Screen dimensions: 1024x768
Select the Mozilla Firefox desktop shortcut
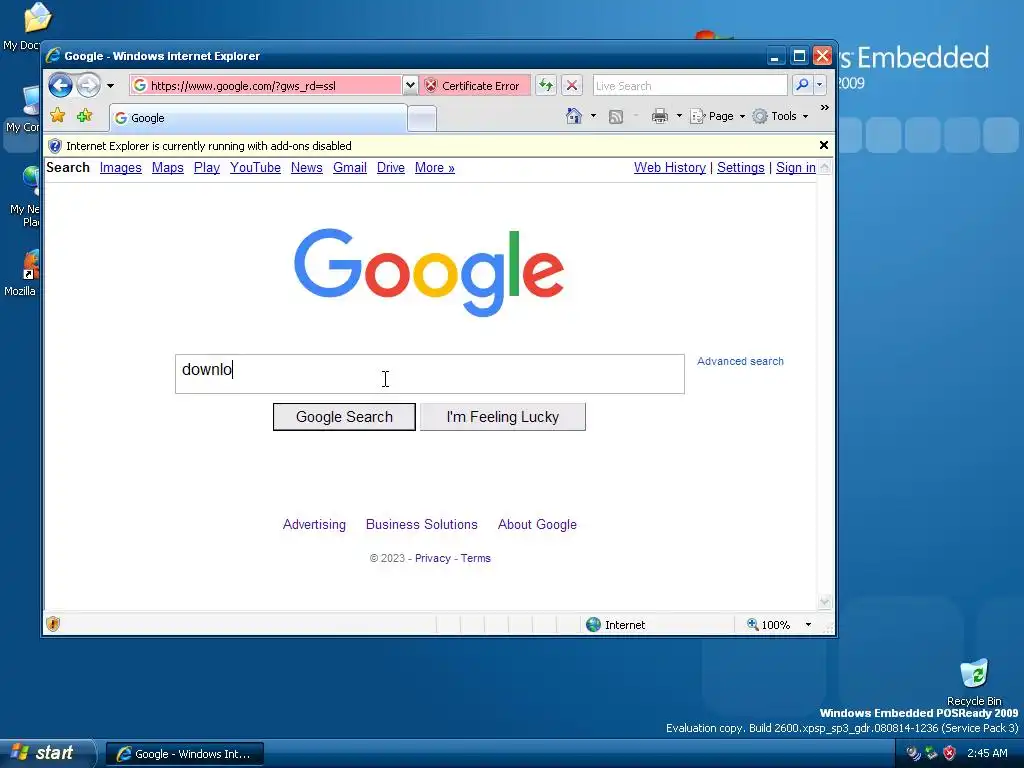(23, 273)
